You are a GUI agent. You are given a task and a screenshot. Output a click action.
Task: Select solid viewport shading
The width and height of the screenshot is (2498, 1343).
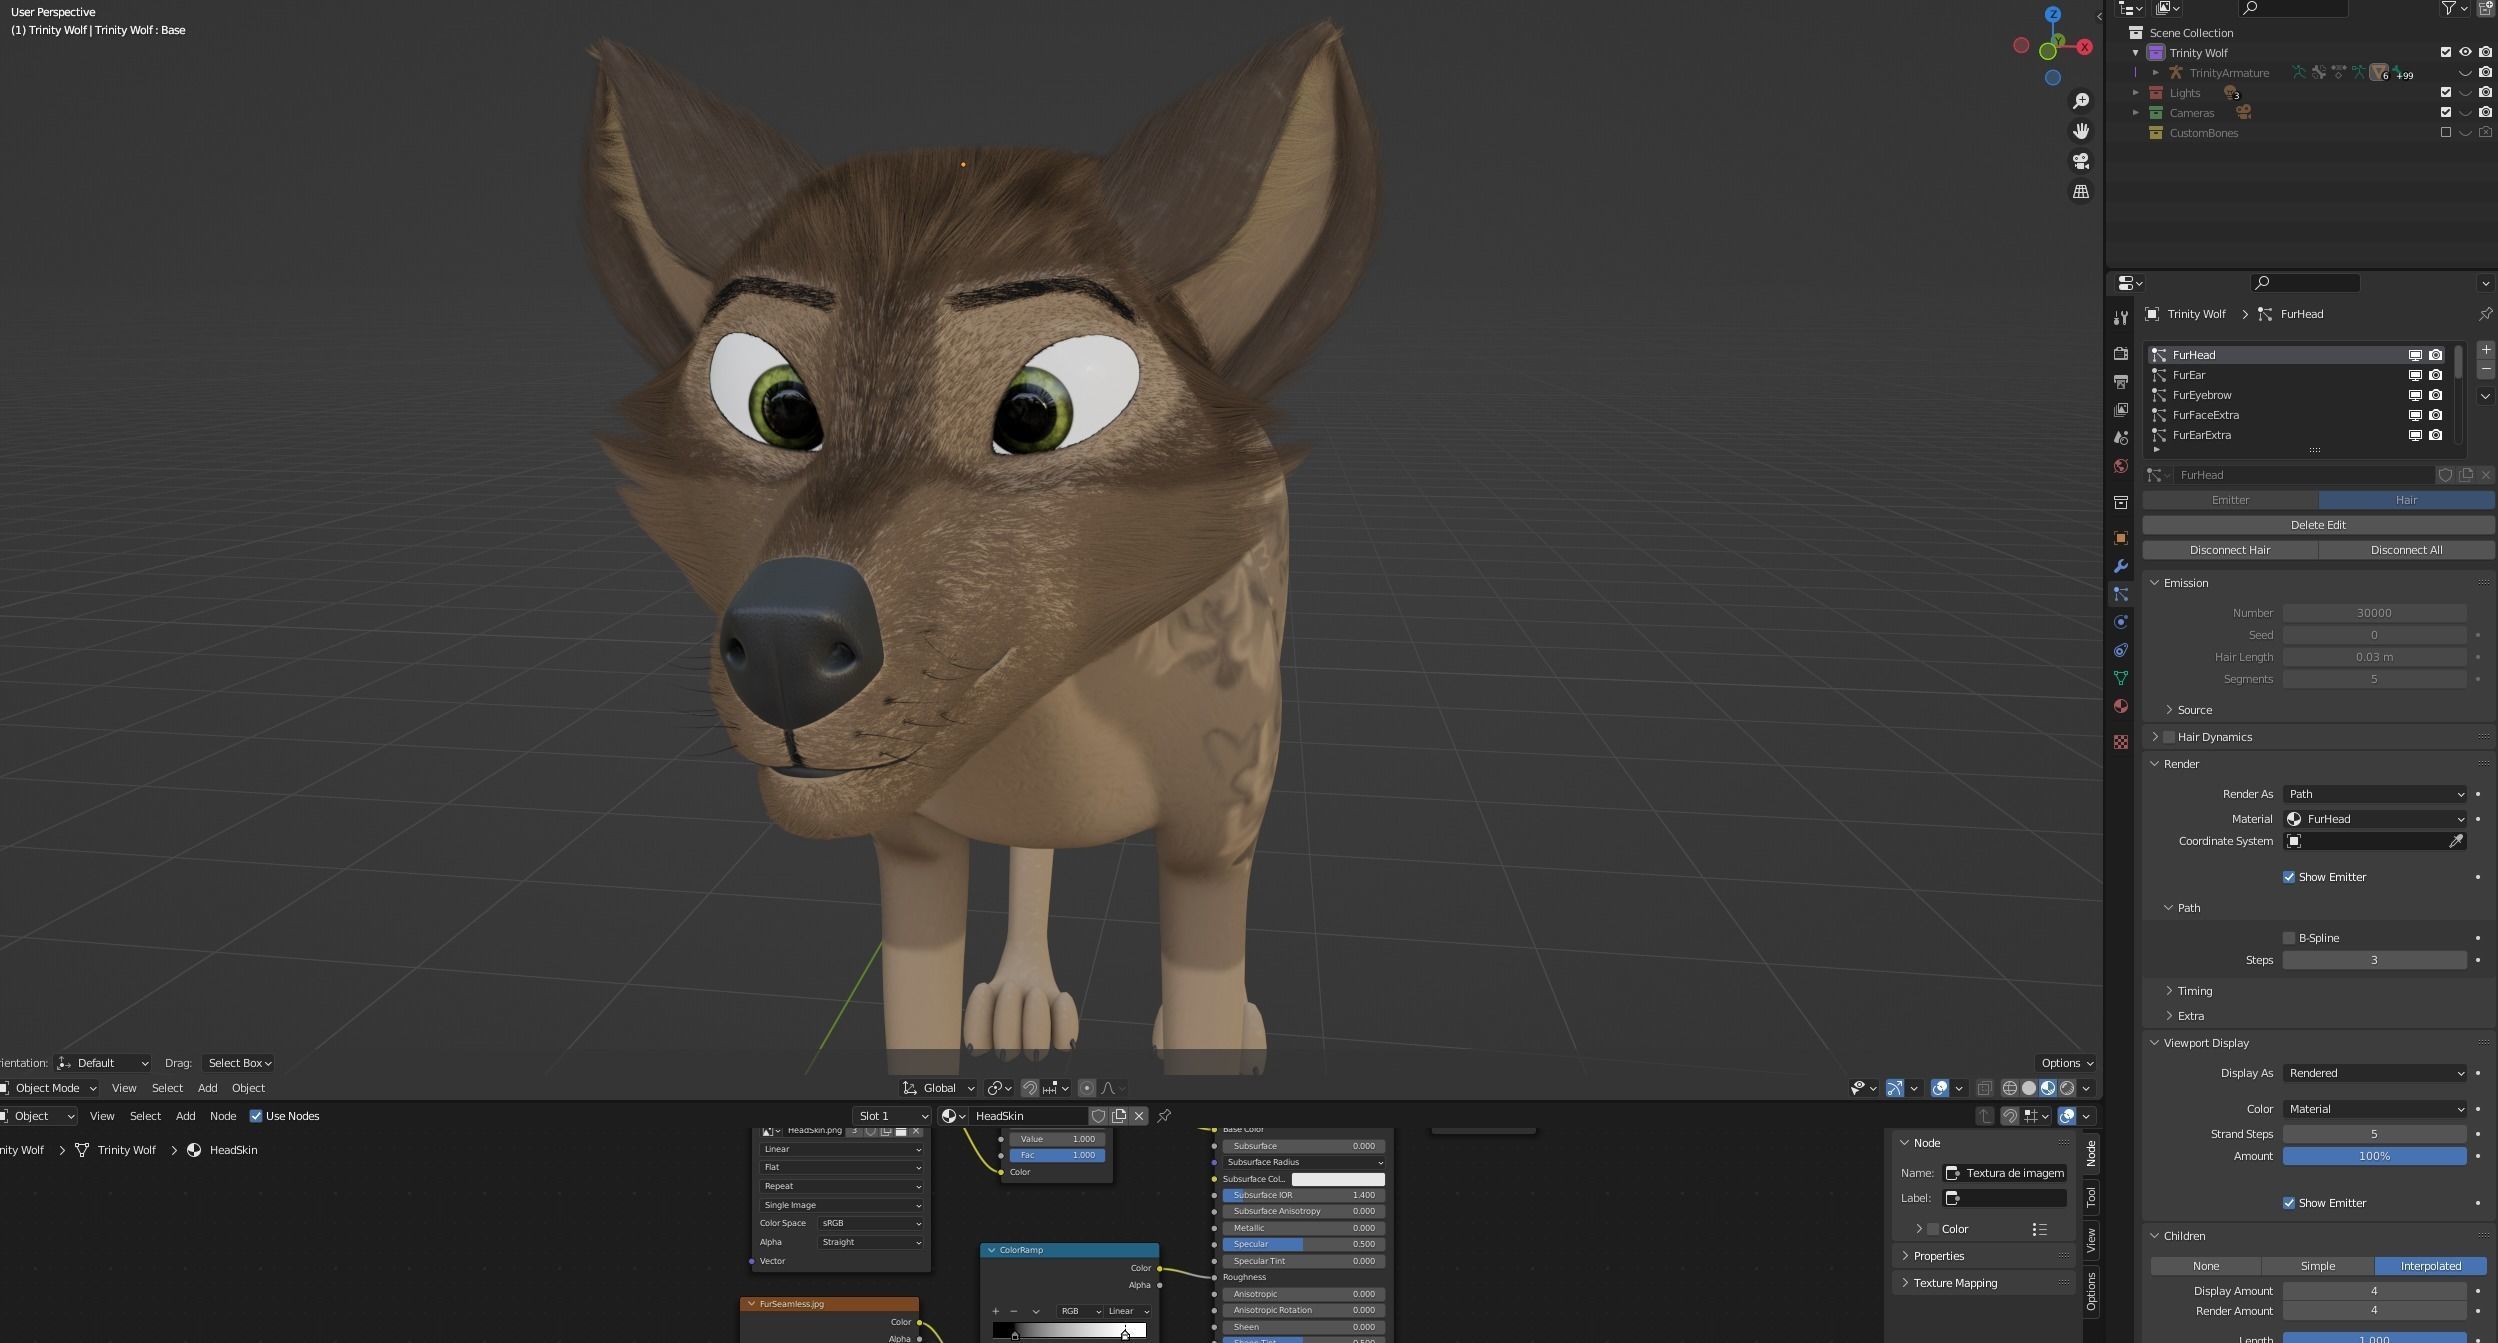[x=2029, y=1088]
